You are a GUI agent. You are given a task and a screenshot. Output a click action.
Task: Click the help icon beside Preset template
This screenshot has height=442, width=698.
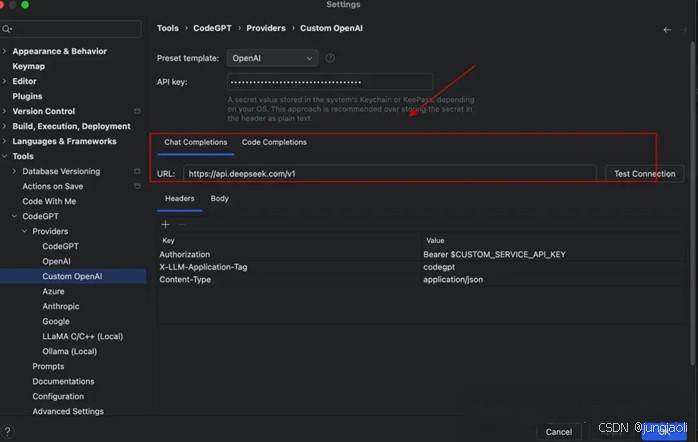330,58
